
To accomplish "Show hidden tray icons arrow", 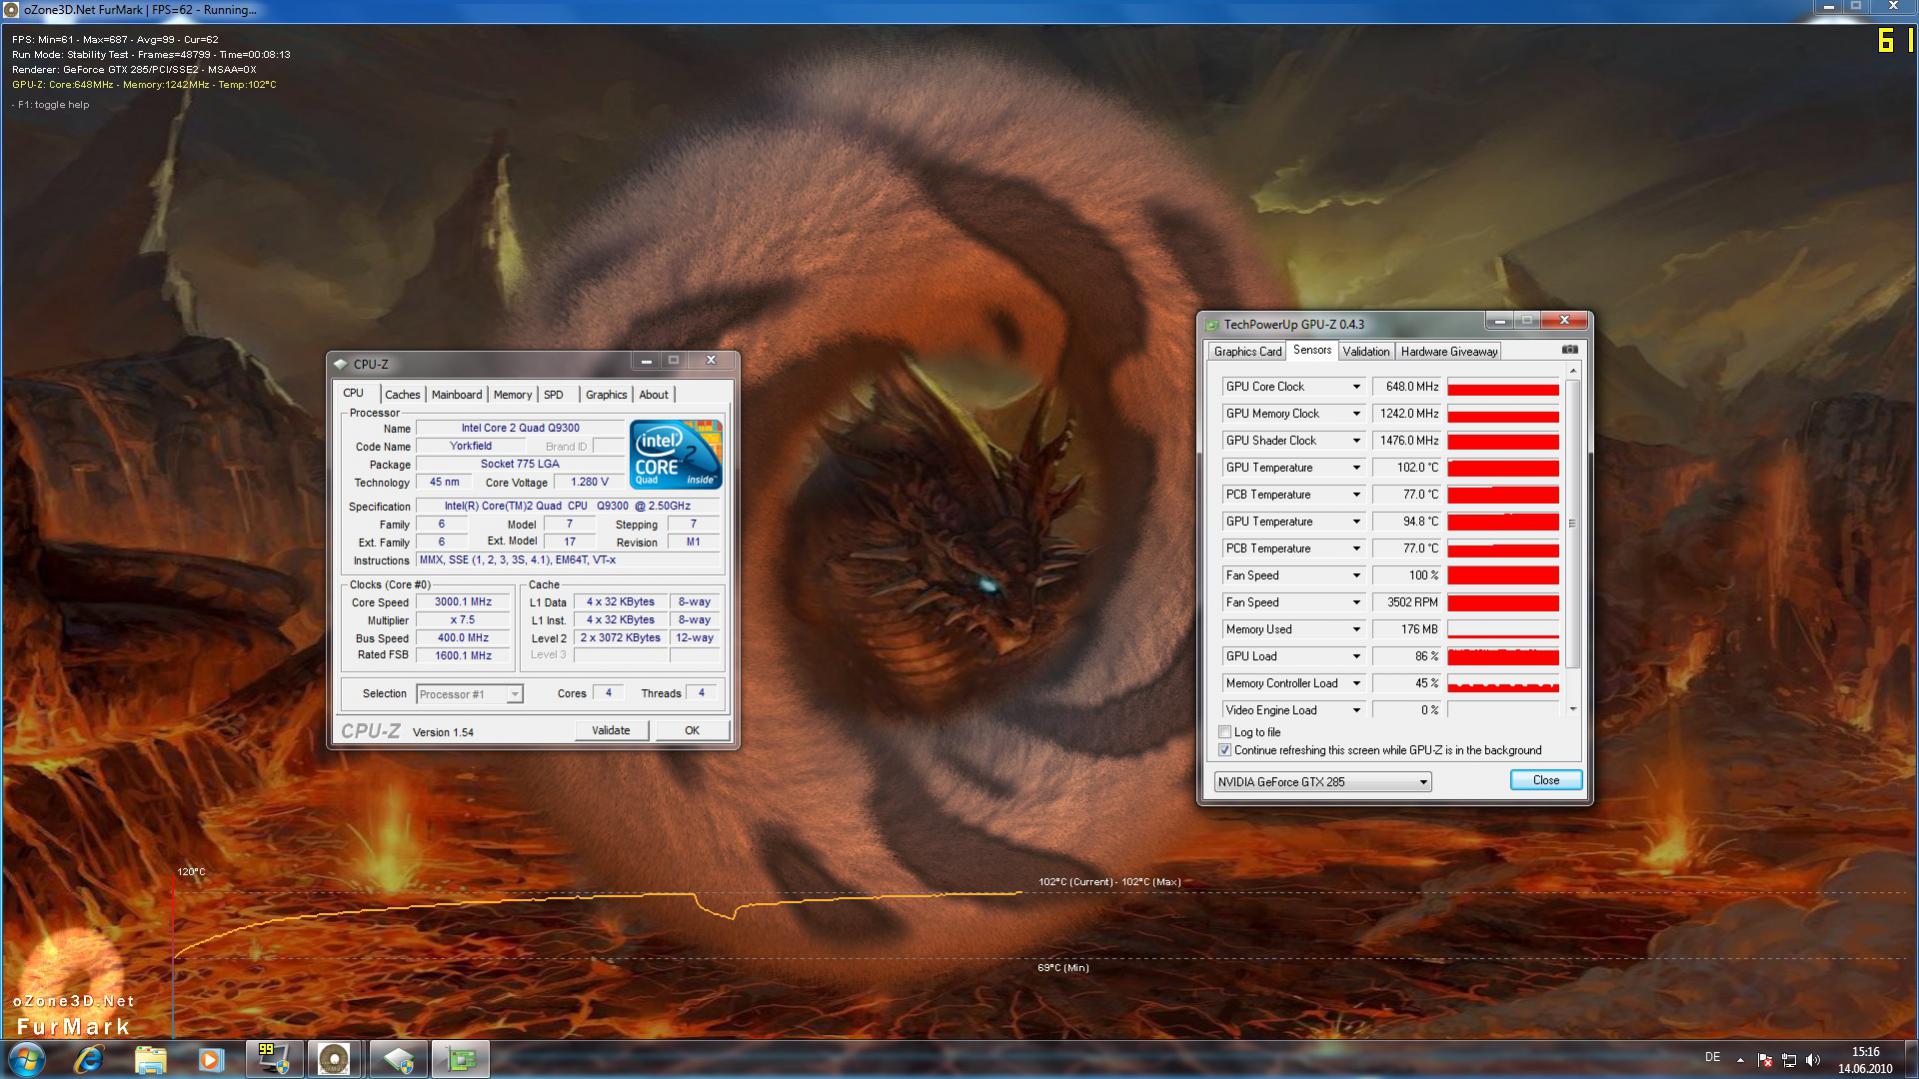I will pos(1740,1060).
